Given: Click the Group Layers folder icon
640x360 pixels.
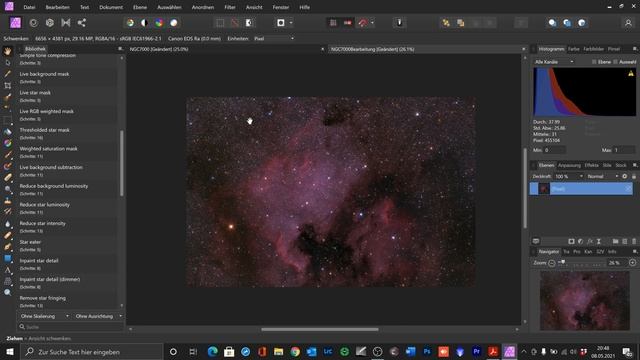Looking at the screenshot, I should [x=616, y=242].
